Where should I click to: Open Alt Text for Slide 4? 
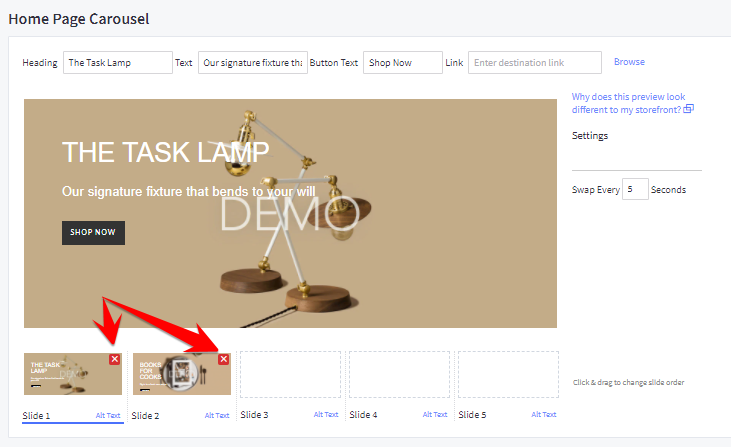tap(435, 414)
